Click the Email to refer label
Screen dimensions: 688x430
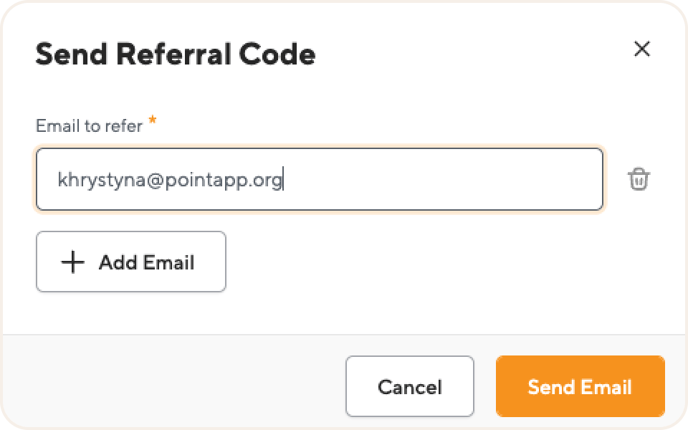point(89,126)
